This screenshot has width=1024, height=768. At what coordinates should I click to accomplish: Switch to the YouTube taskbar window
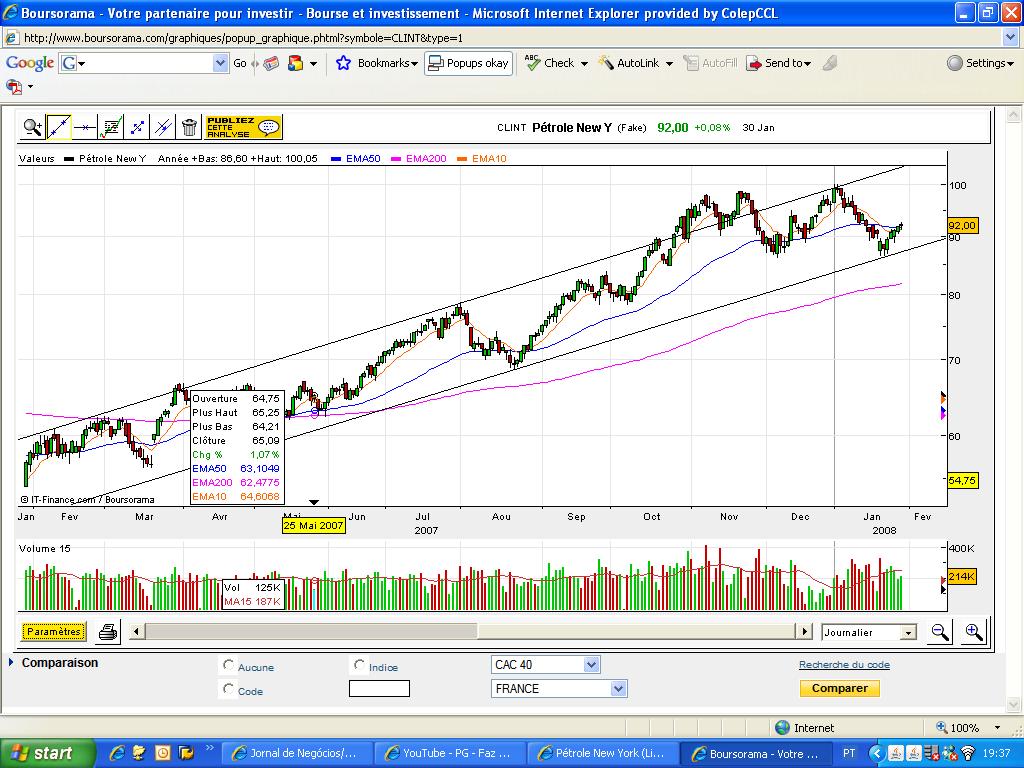(449, 753)
